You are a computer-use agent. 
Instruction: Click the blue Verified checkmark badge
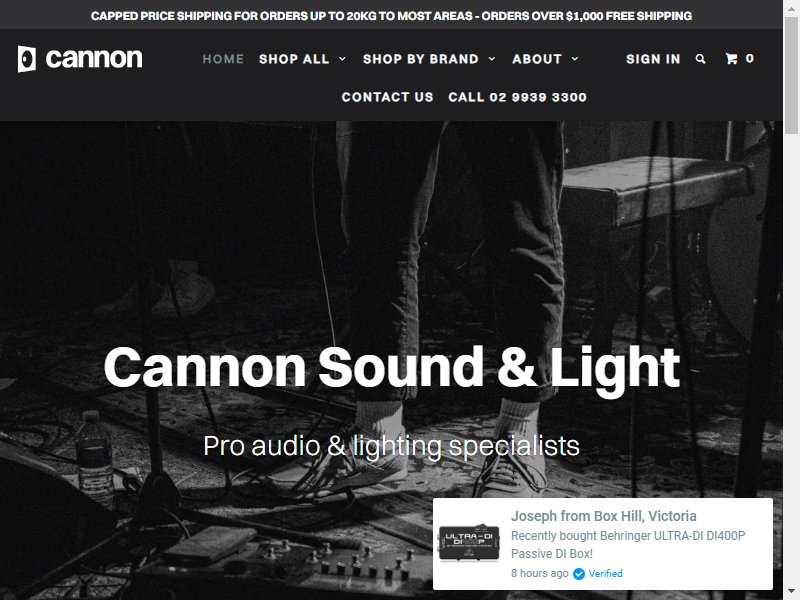[x=579, y=574]
